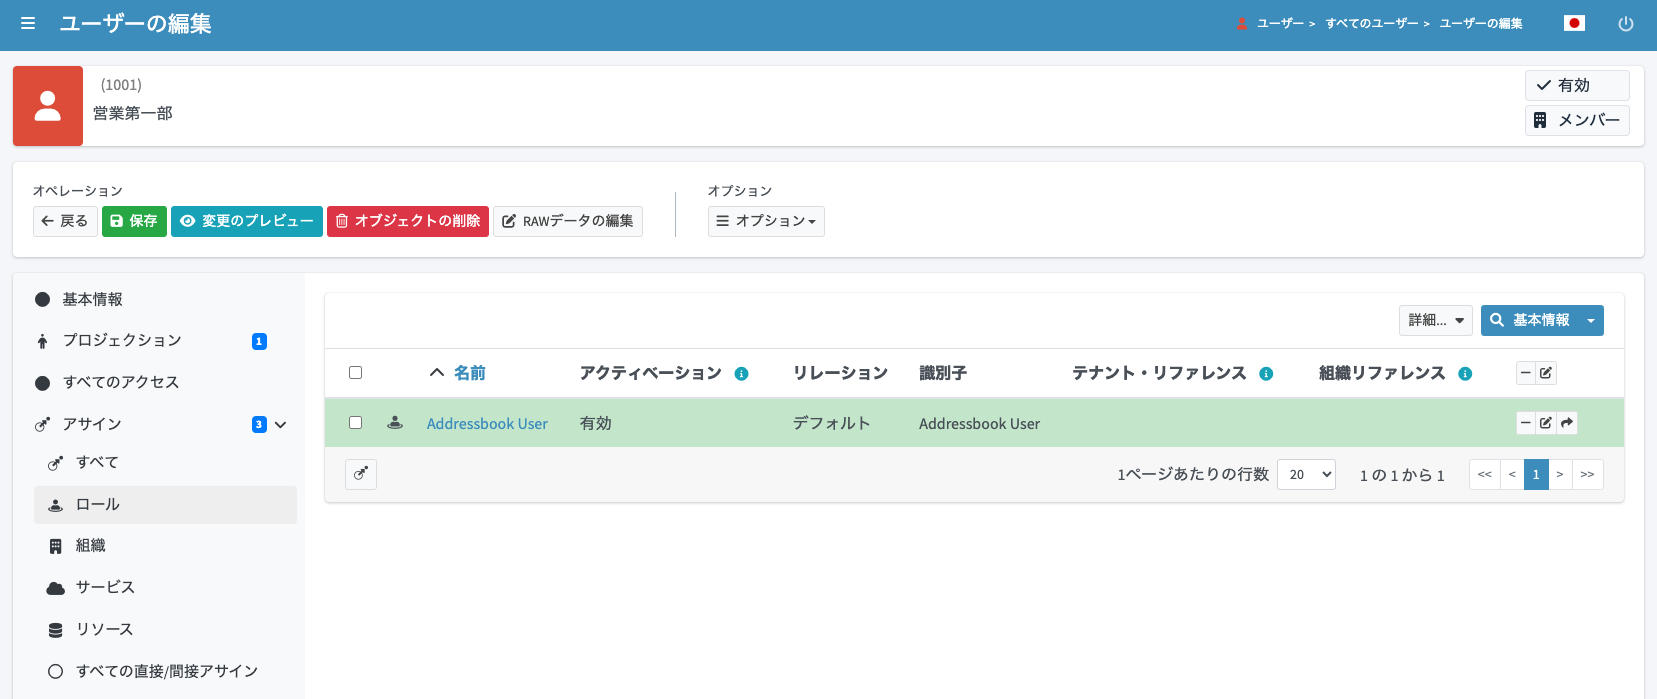Click info icon next to アクティベーション
1657x699 pixels.
tap(741, 374)
